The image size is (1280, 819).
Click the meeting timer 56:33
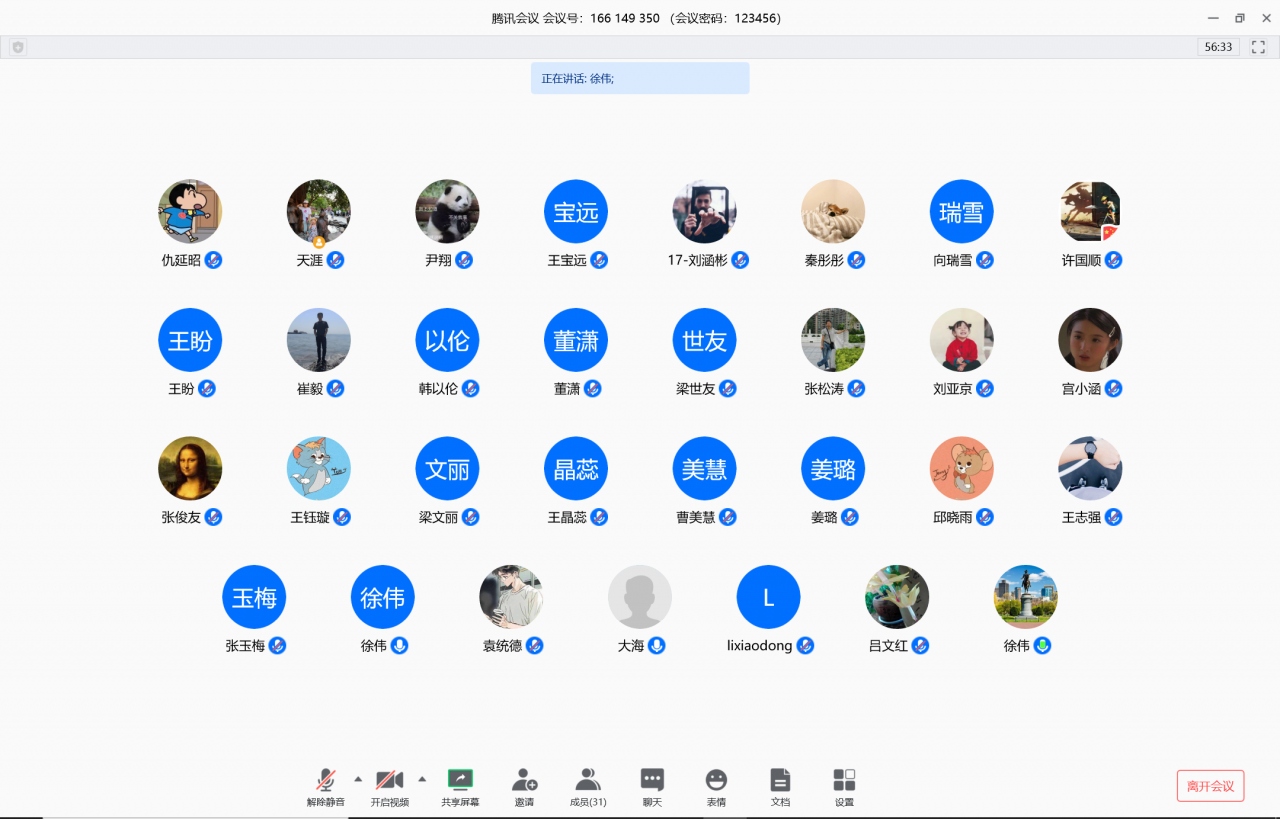click(1218, 47)
